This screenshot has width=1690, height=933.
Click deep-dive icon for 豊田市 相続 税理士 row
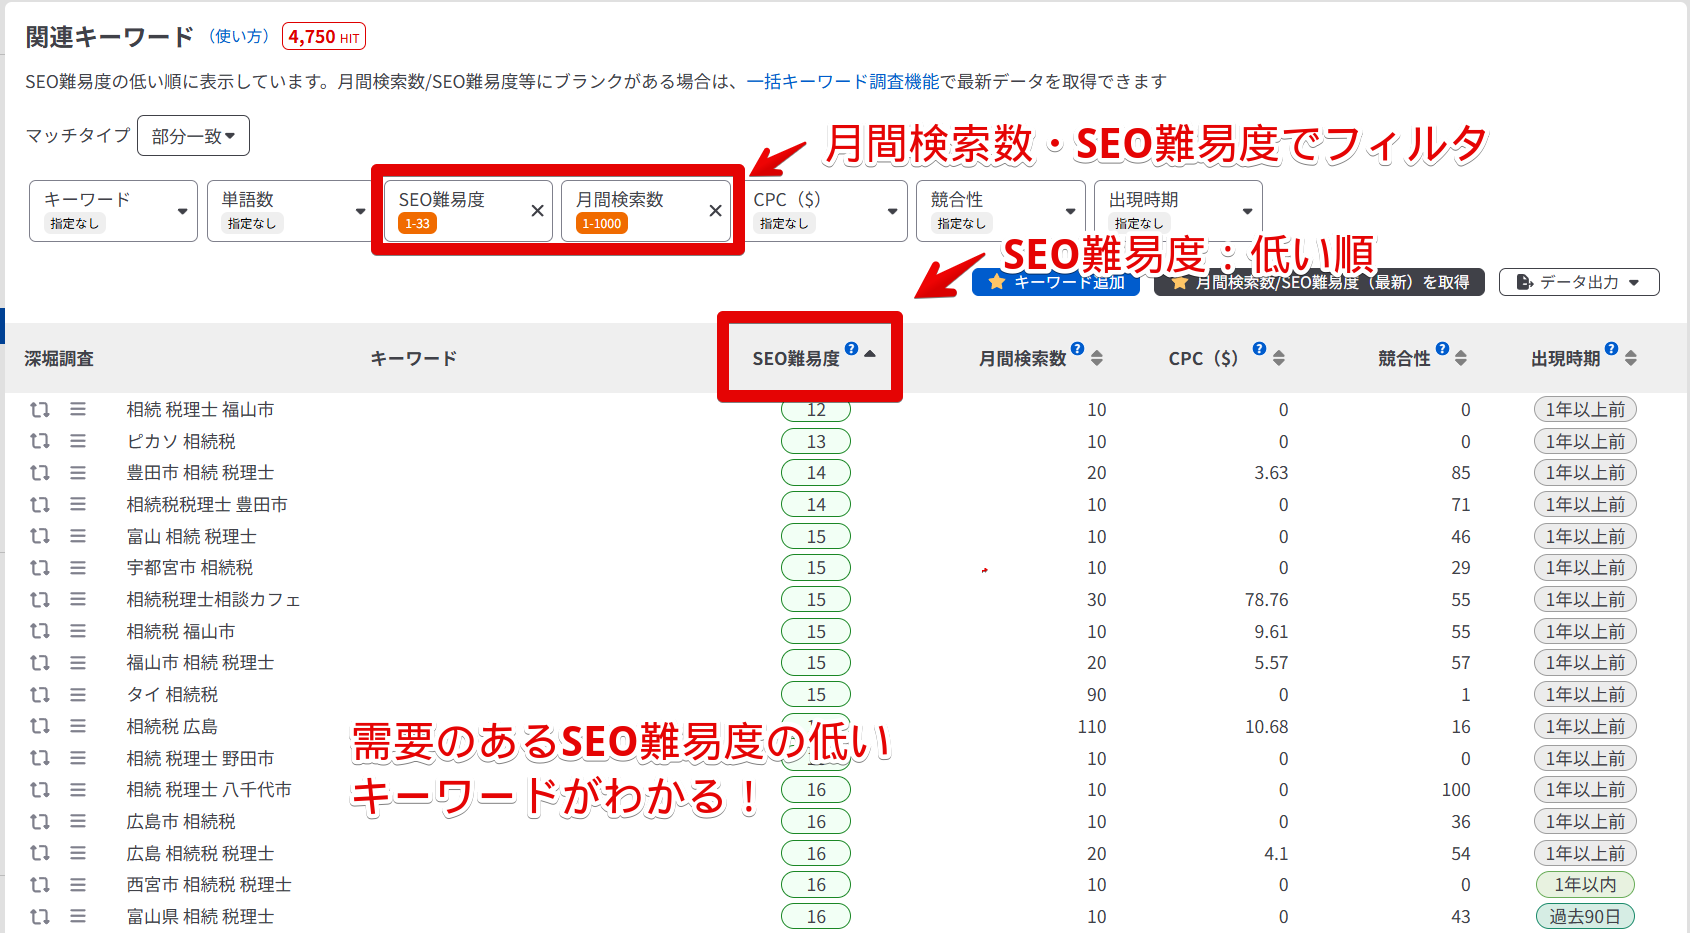click(40, 473)
